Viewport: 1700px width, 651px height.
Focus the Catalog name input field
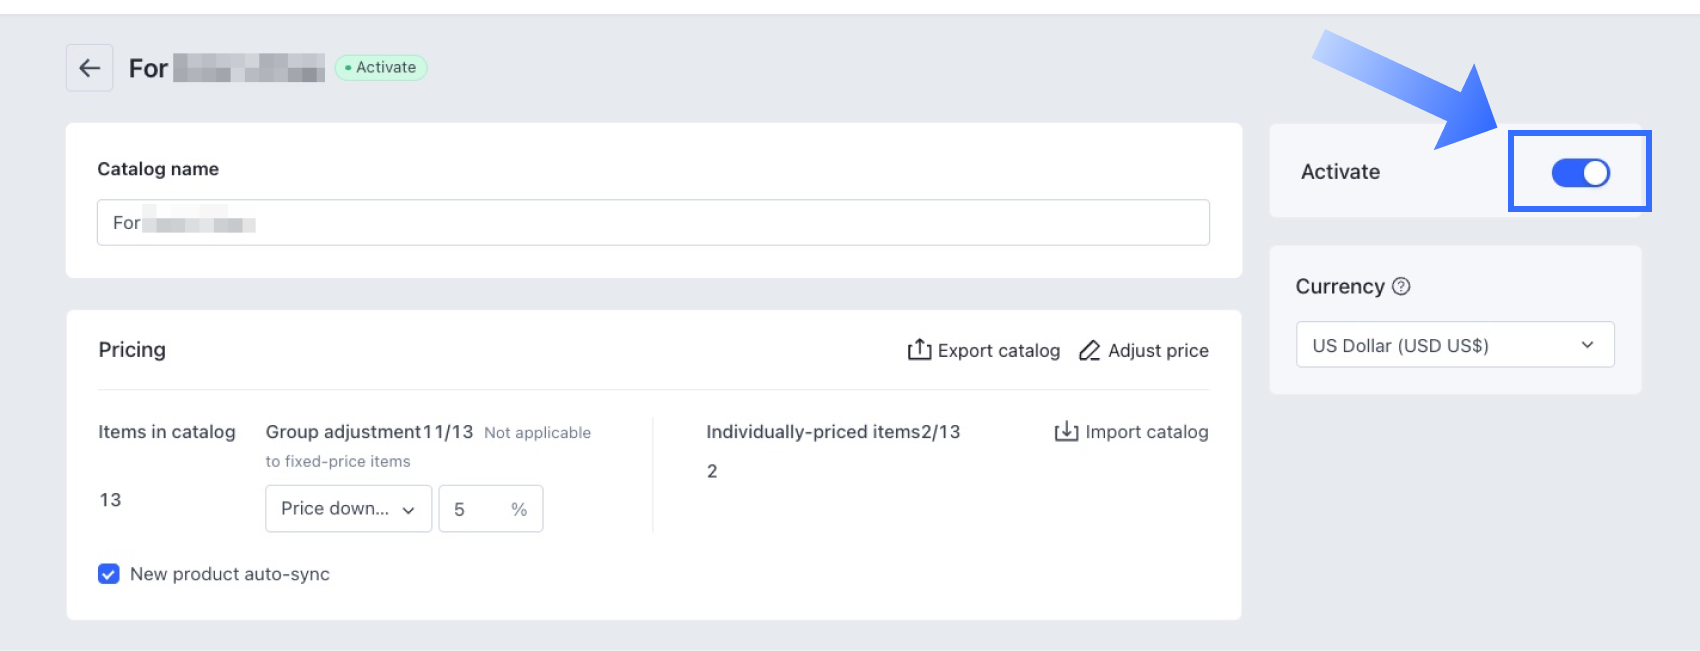(x=653, y=223)
